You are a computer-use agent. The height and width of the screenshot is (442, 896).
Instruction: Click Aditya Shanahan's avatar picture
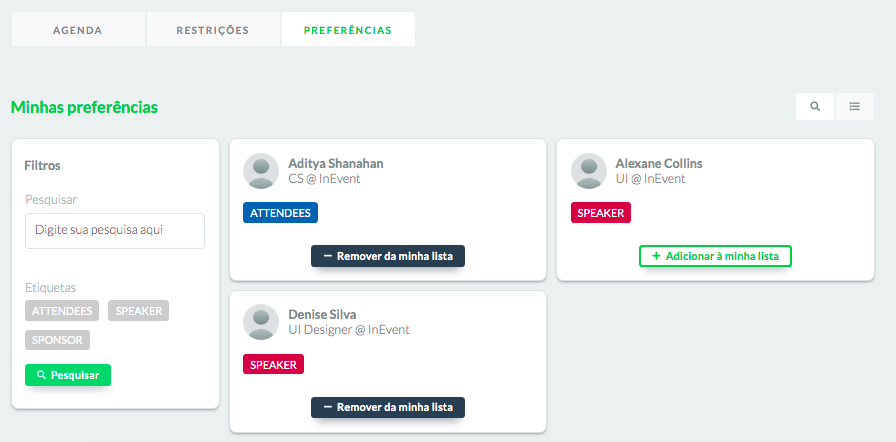pyautogui.click(x=261, y=171)
